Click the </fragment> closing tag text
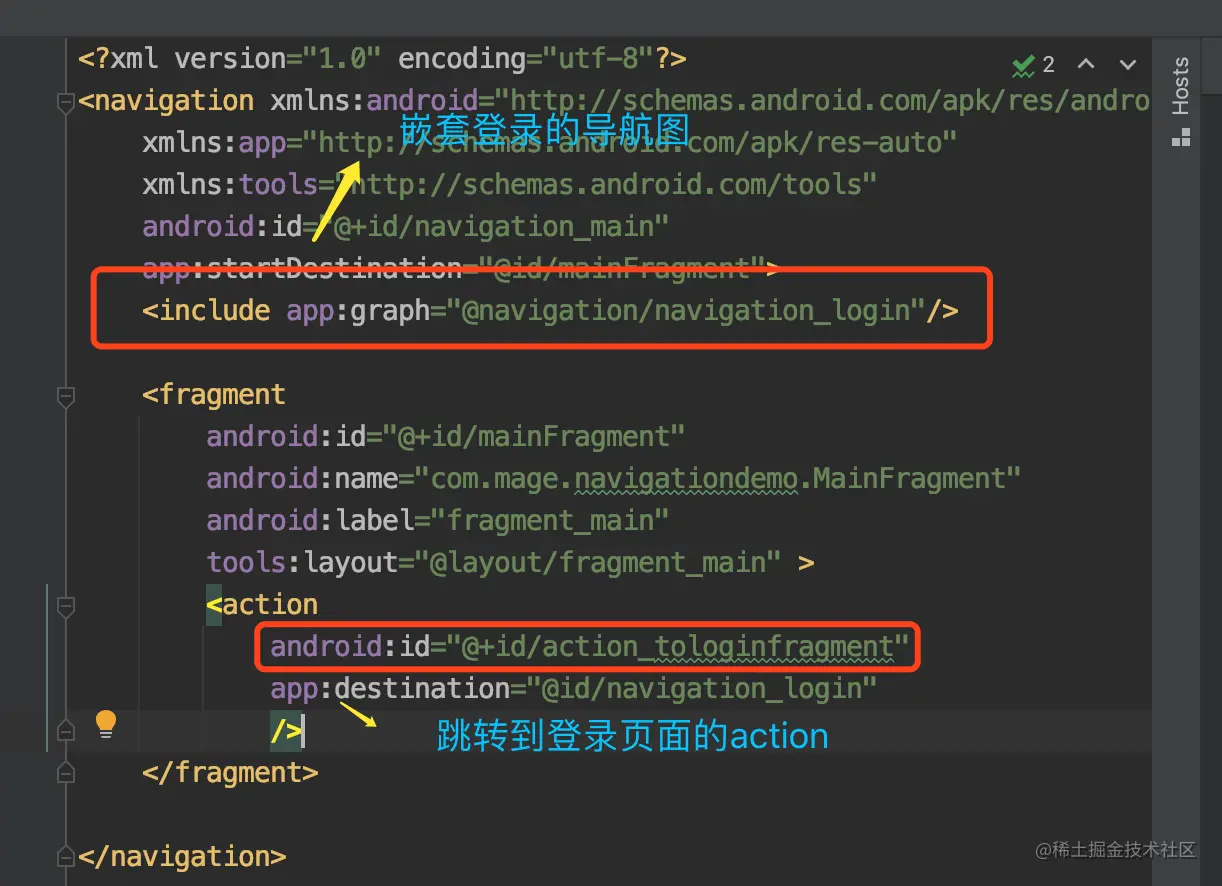 230,773
